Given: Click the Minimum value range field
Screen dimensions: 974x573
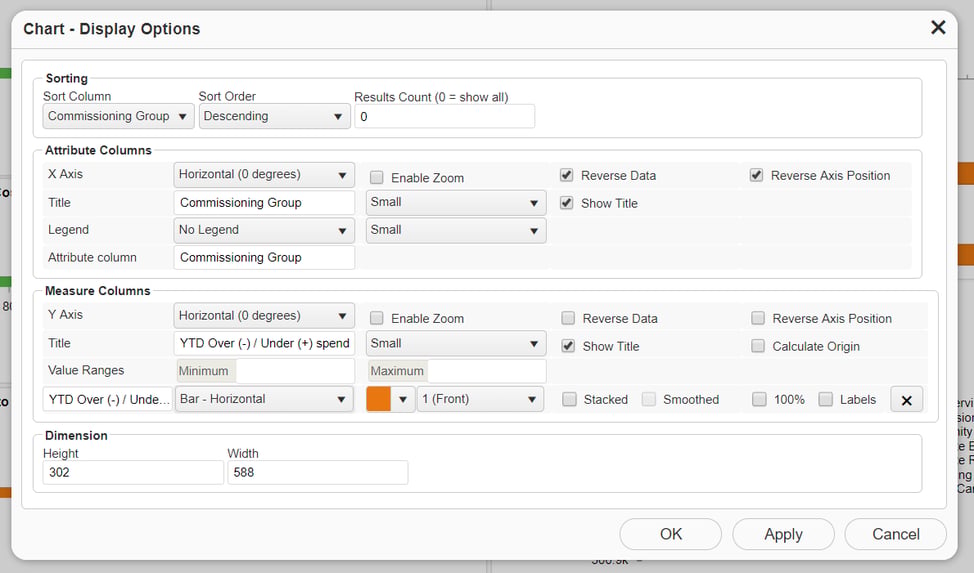Looking at the screenshot, I should coord(295,371).
